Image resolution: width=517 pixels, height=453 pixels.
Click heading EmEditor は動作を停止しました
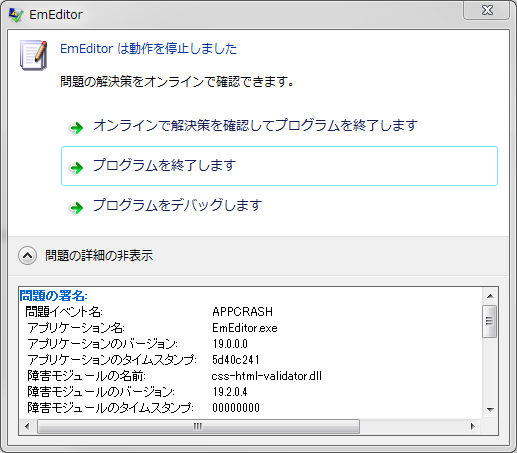coord(148,49)
